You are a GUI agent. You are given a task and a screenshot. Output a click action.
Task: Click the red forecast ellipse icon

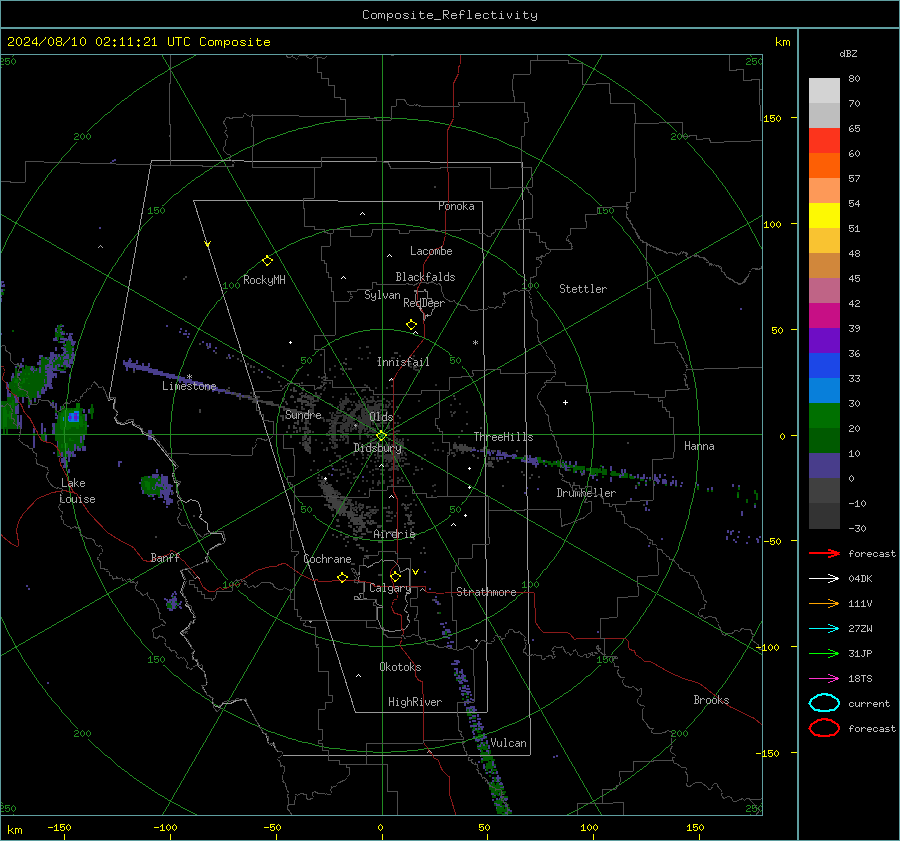(824, 728)
